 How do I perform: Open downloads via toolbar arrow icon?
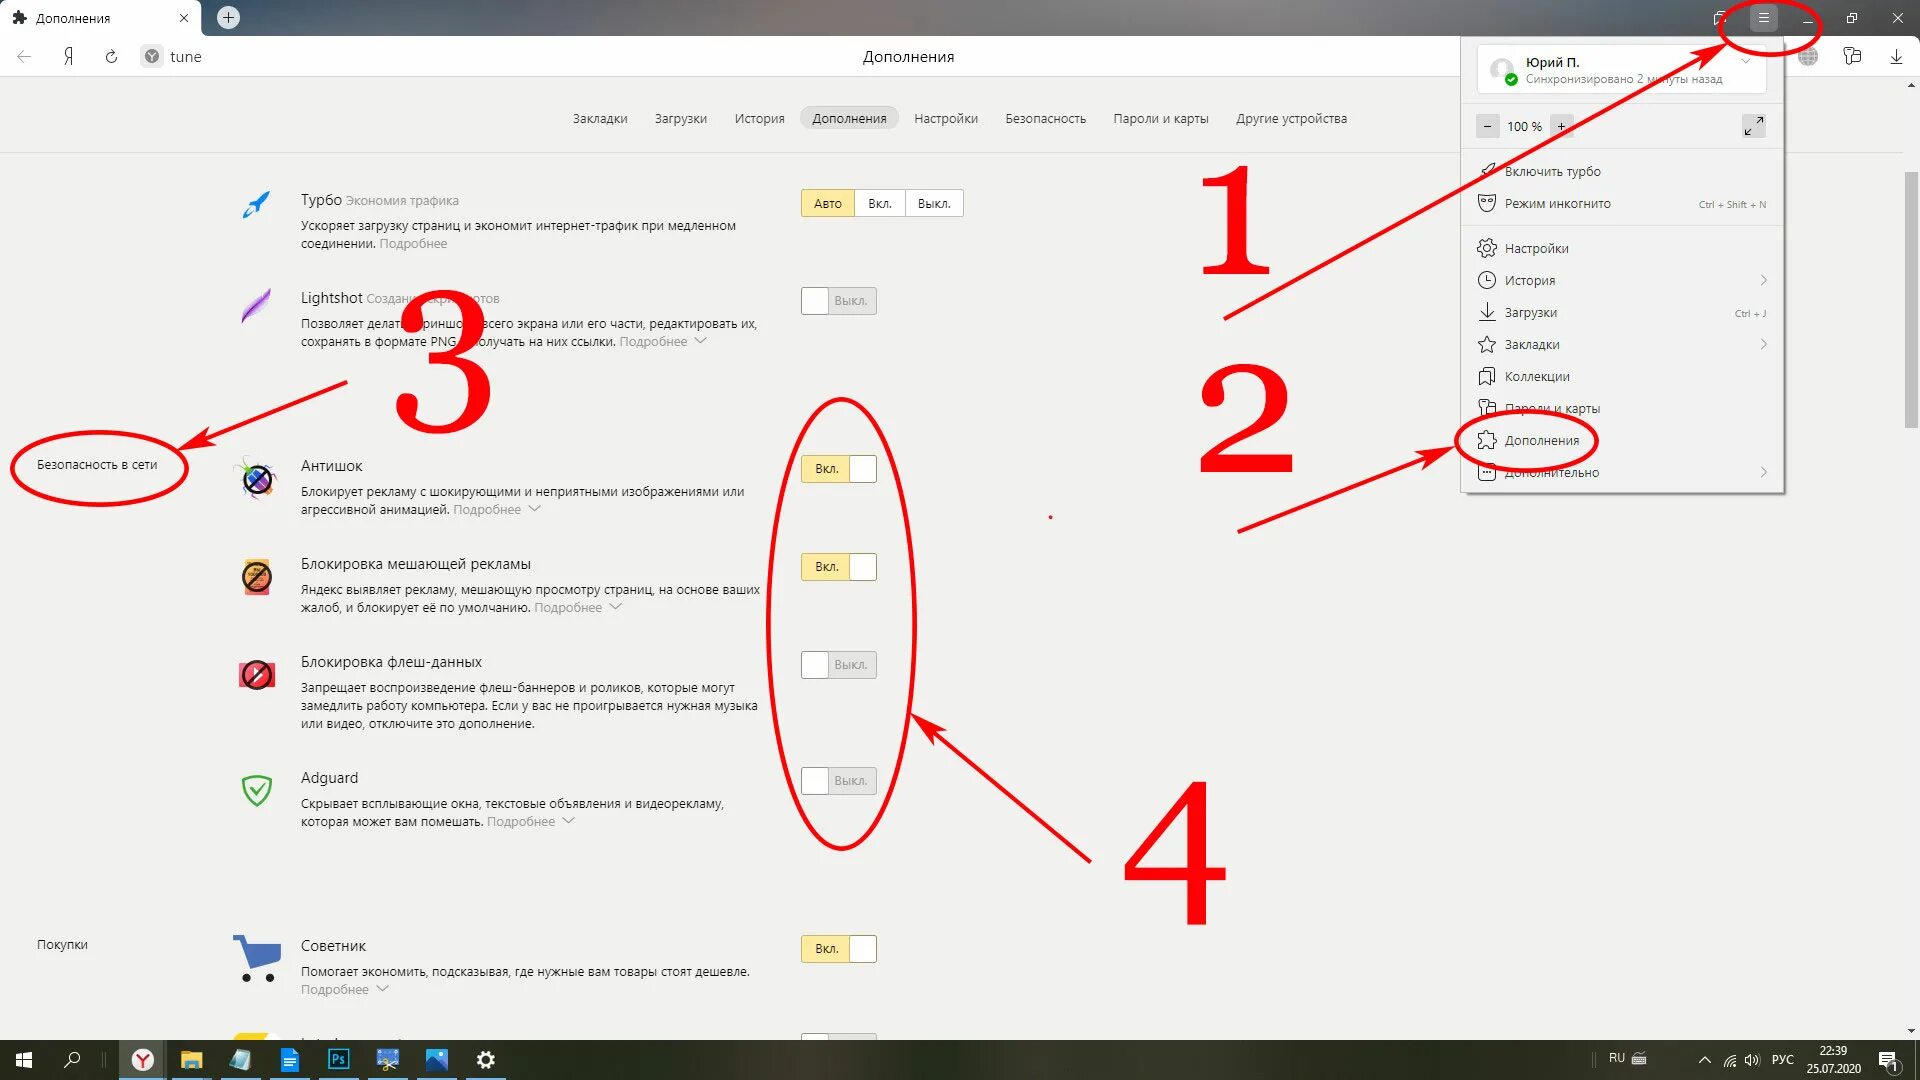(1896, 57)
